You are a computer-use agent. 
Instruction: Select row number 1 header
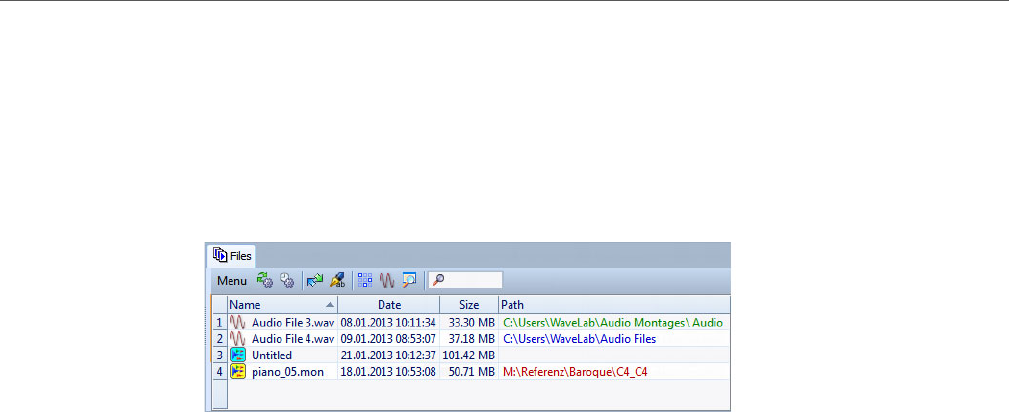pos(220,322)
